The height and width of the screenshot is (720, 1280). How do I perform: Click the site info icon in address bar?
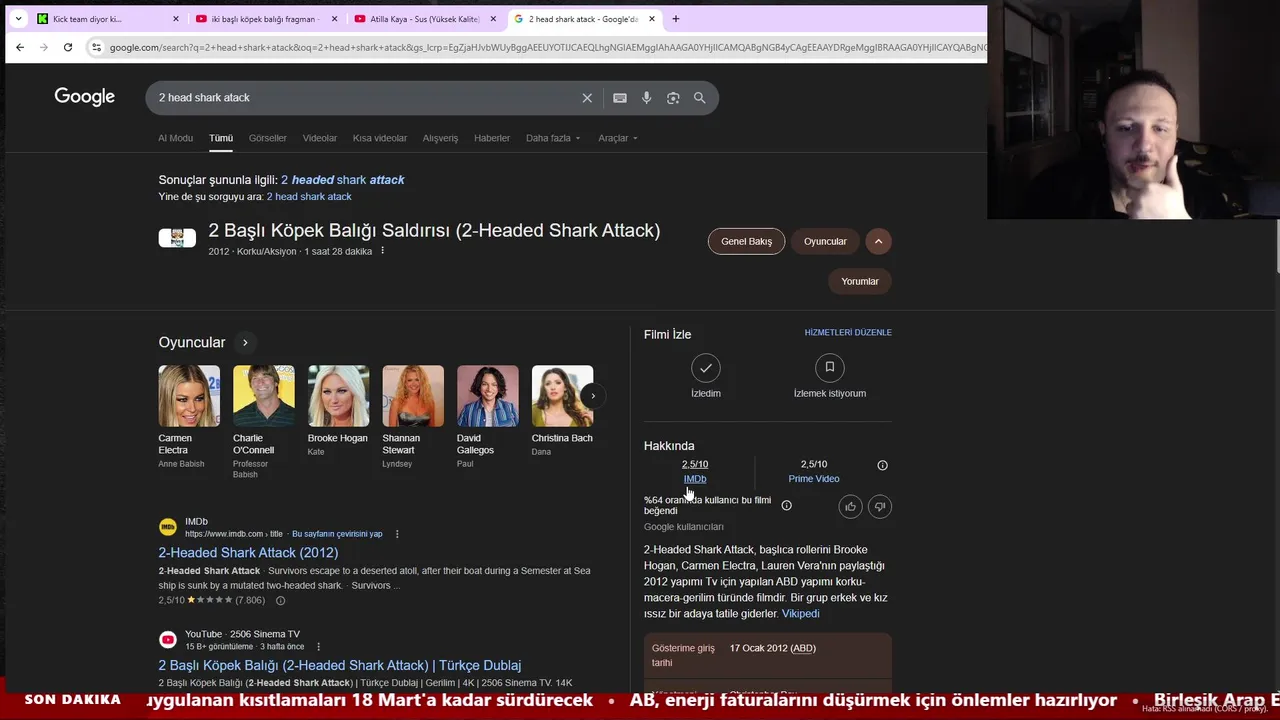pos(96,47)
